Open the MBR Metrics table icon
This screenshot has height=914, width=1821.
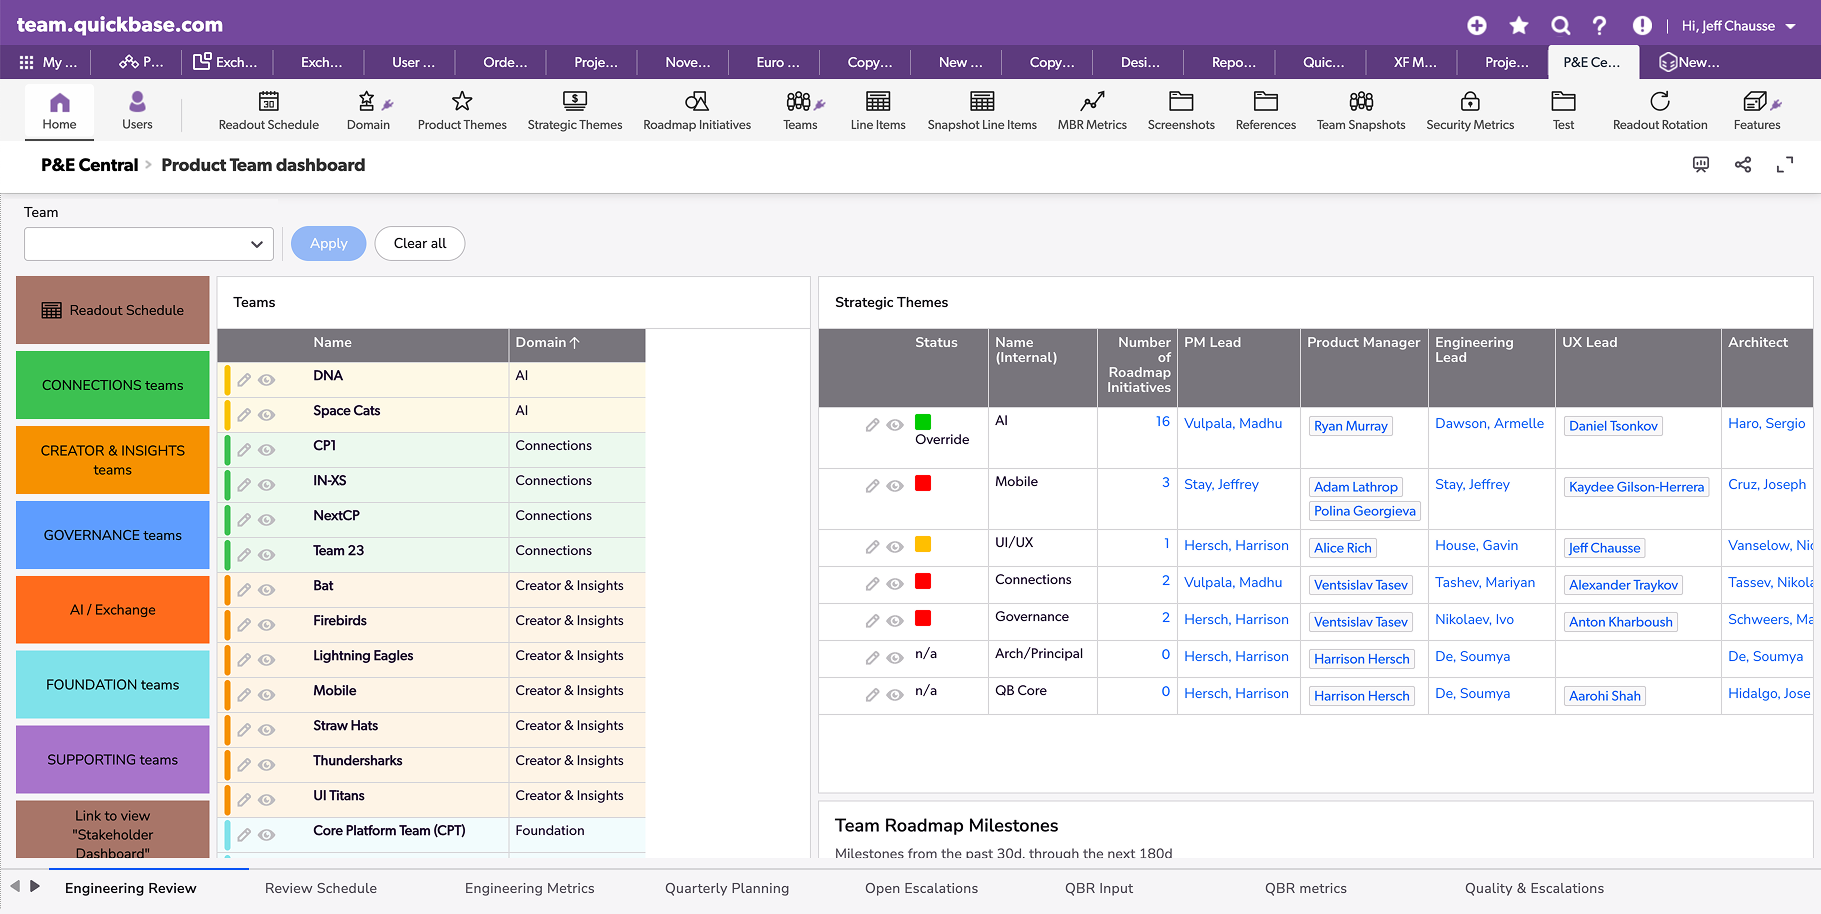click(x=1092, y=101)
